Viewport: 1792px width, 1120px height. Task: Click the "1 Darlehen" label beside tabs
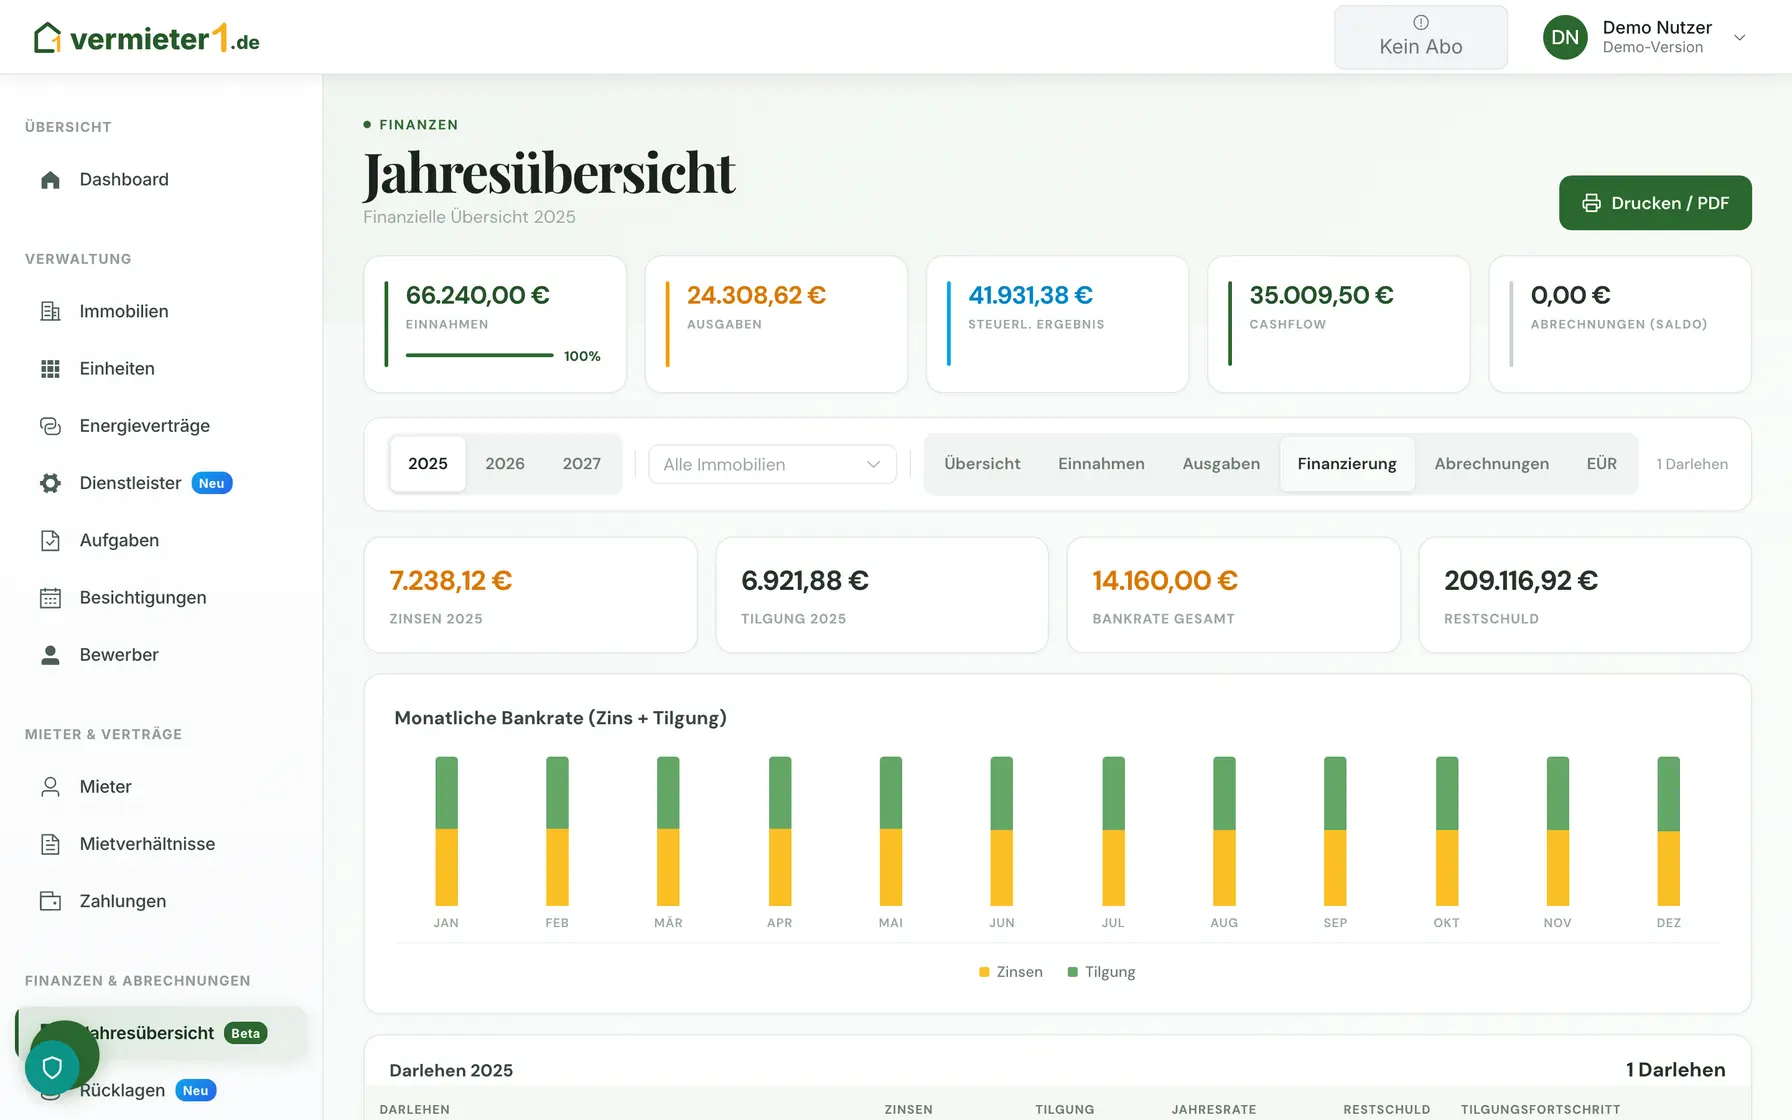1692,464
